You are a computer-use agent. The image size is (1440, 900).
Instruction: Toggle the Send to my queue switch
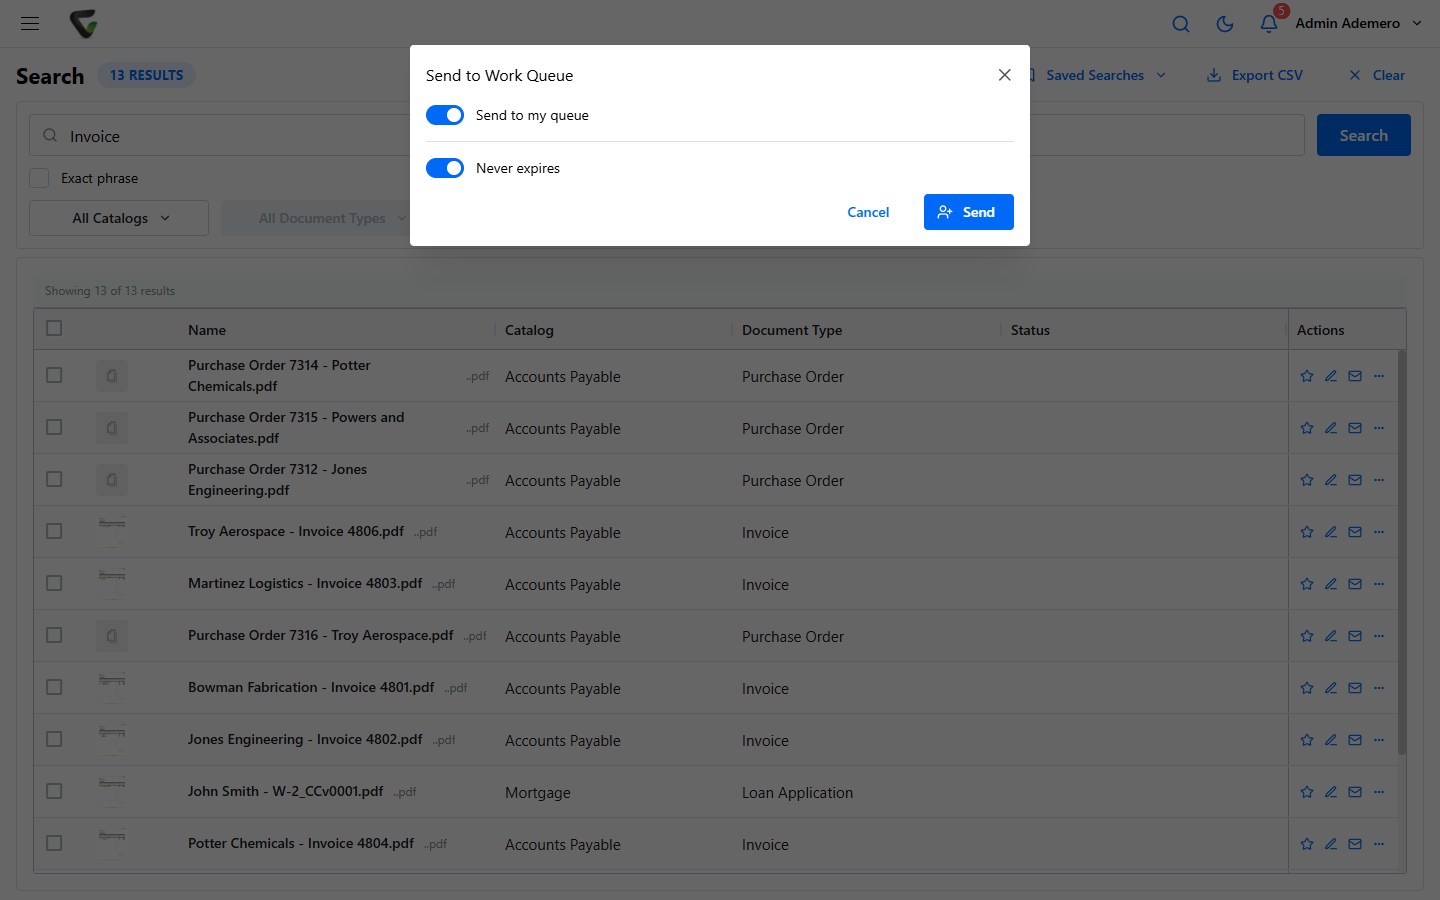pos(445,115)
